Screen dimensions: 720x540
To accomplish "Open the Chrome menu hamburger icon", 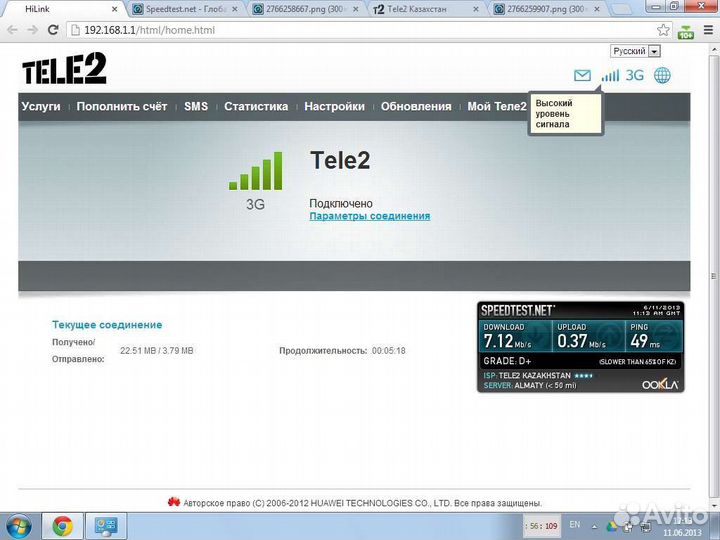I will 708,30.
